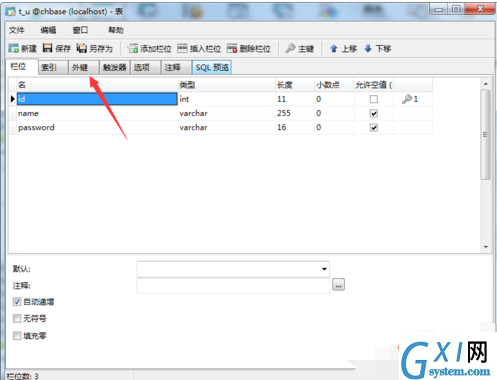Click the 名 (Name) column header
The height and width of the screenshot is (380, 497).
tap(97, 85)
